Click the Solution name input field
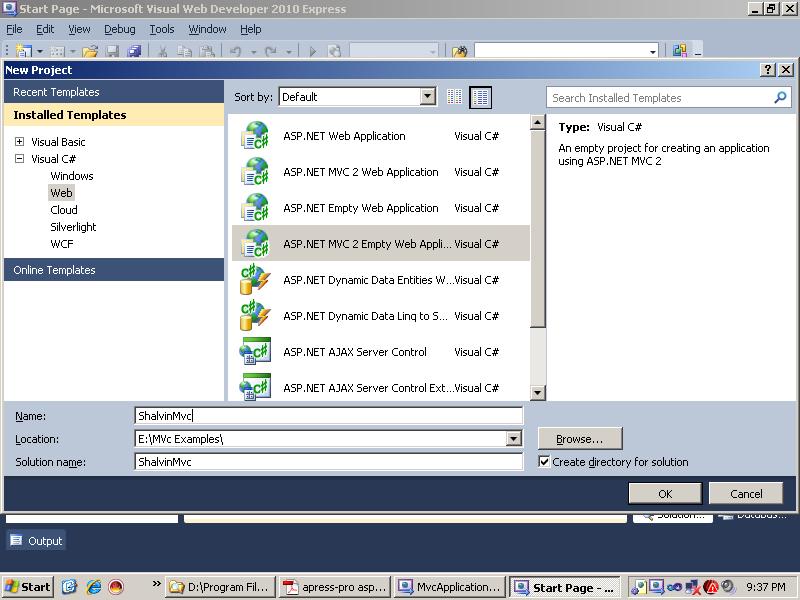The width and height of the screenshot is (800, 600). [x=329, y=462]
